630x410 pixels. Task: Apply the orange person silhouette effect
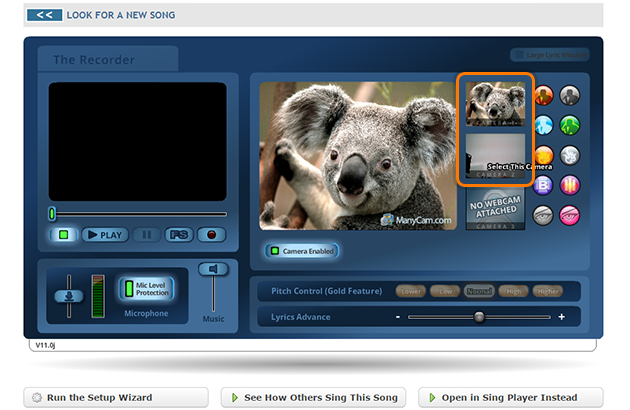pyautogui.click(x=544, y=96)
